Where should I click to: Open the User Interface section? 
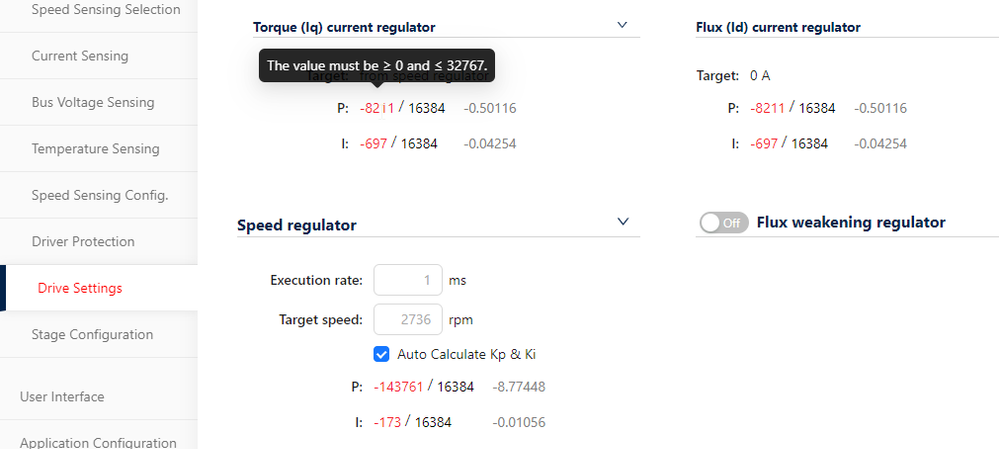[x=62, y=397]
